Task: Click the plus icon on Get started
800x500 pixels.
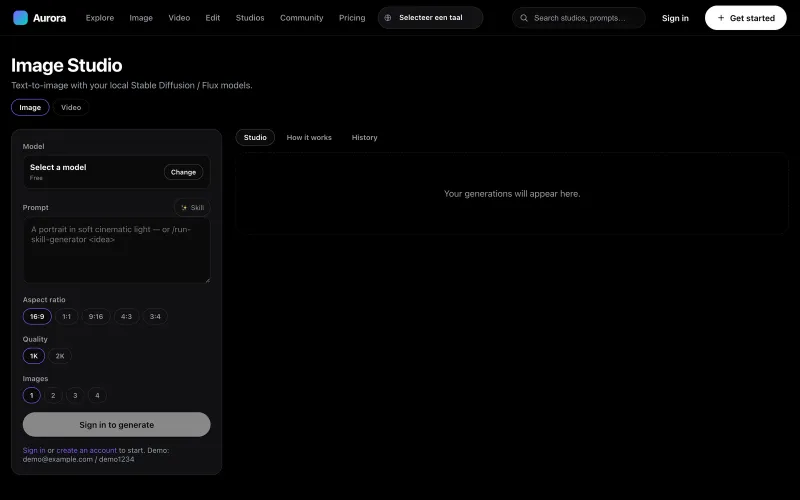Action: pyautogui.click(x=721, y=18)
